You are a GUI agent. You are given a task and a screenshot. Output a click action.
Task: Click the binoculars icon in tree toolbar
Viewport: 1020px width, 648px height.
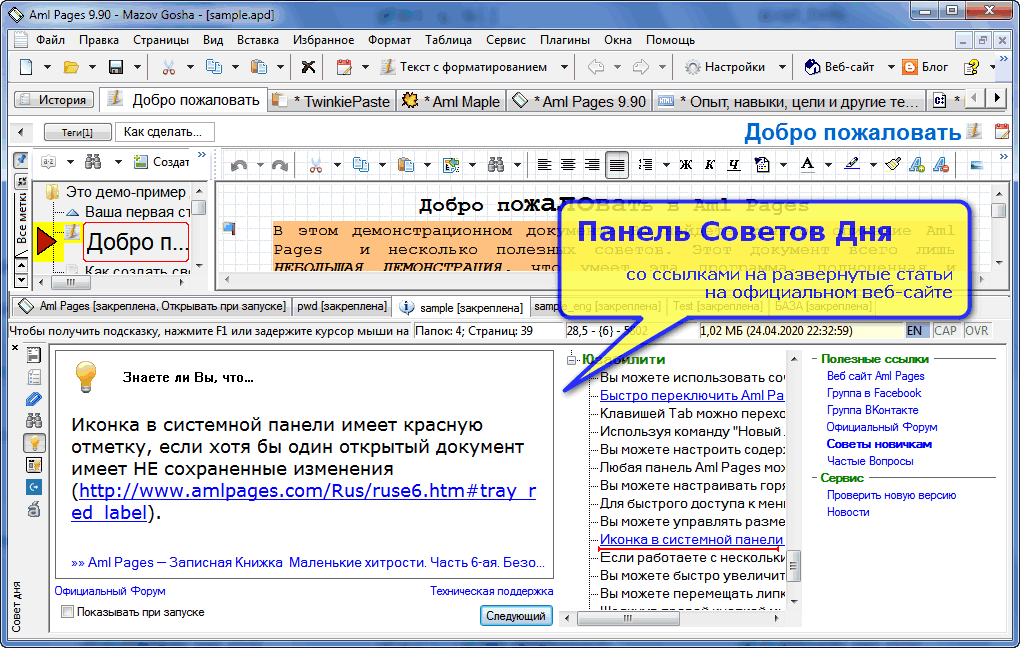coord(94,161)
